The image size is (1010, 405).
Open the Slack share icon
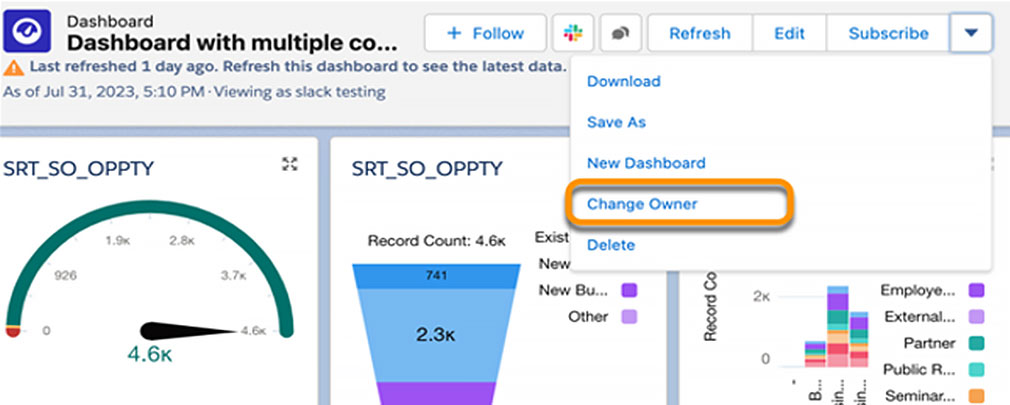click(x=573, y=33)
